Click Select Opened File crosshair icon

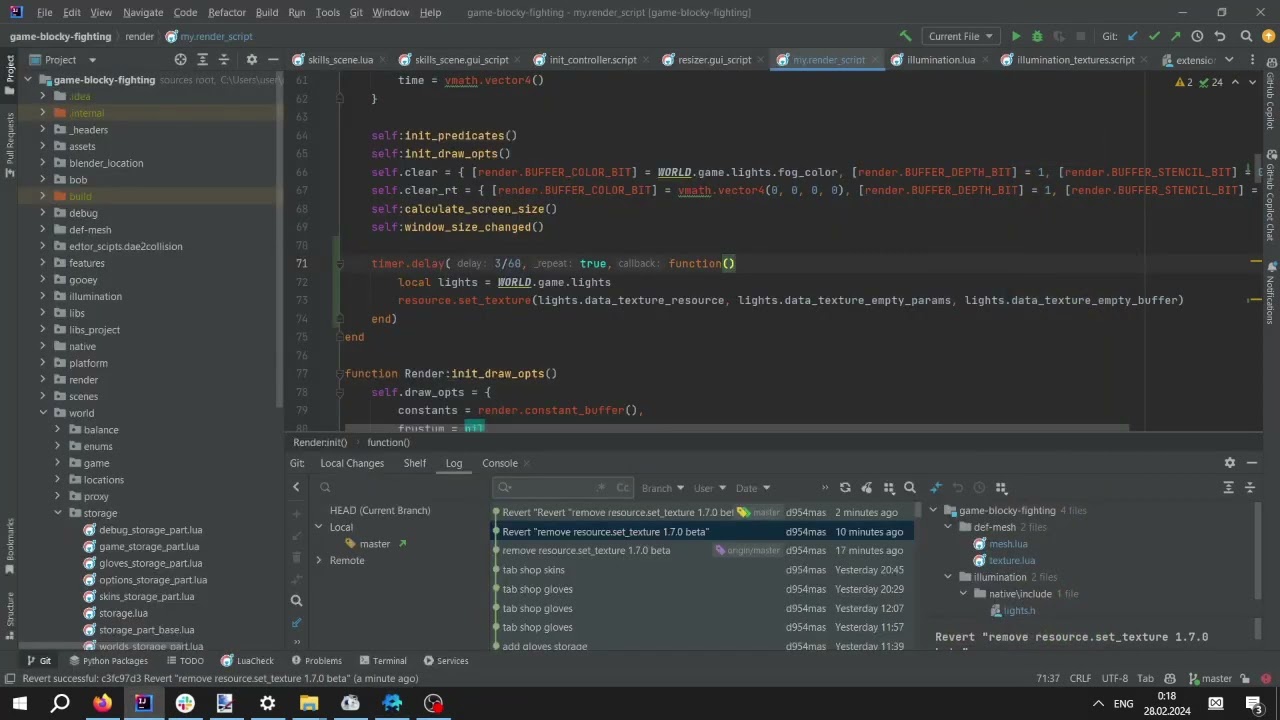(180, 60)
